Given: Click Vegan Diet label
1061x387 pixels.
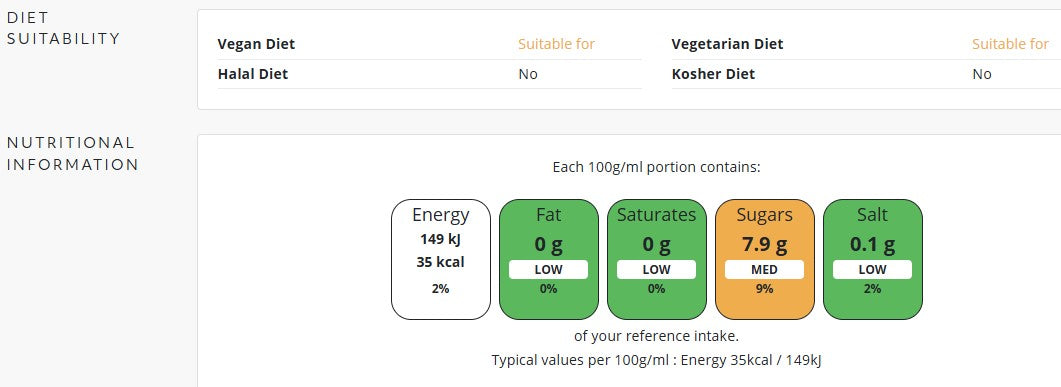Looking at the screenshot, I should [x=256, y=44].
